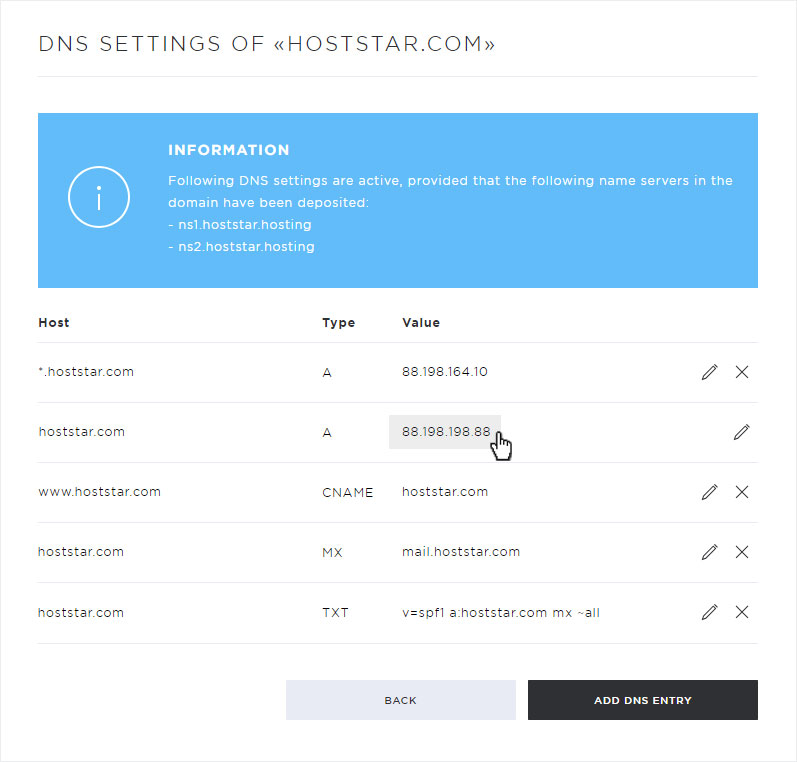797x762 pixels.
Task: Click the information circle icon
Action: 99,197
